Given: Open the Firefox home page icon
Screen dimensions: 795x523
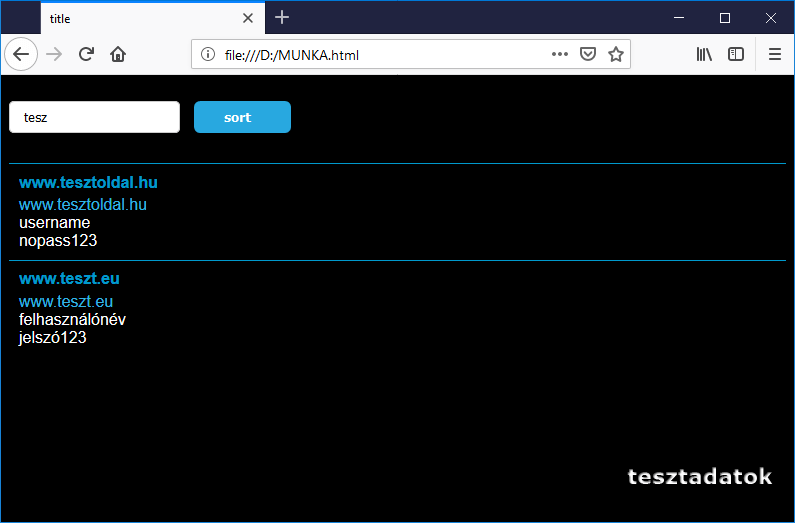Looking at the screenshot, I should tap(118, 54).
